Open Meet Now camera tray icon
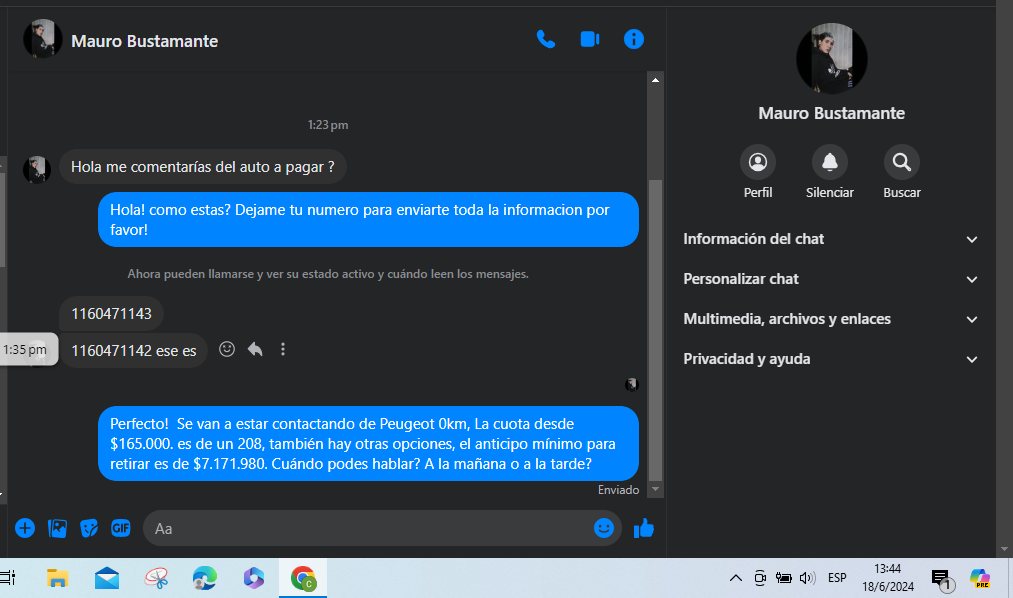Viewport: 1013px width, 598px height. pos(760,578)
